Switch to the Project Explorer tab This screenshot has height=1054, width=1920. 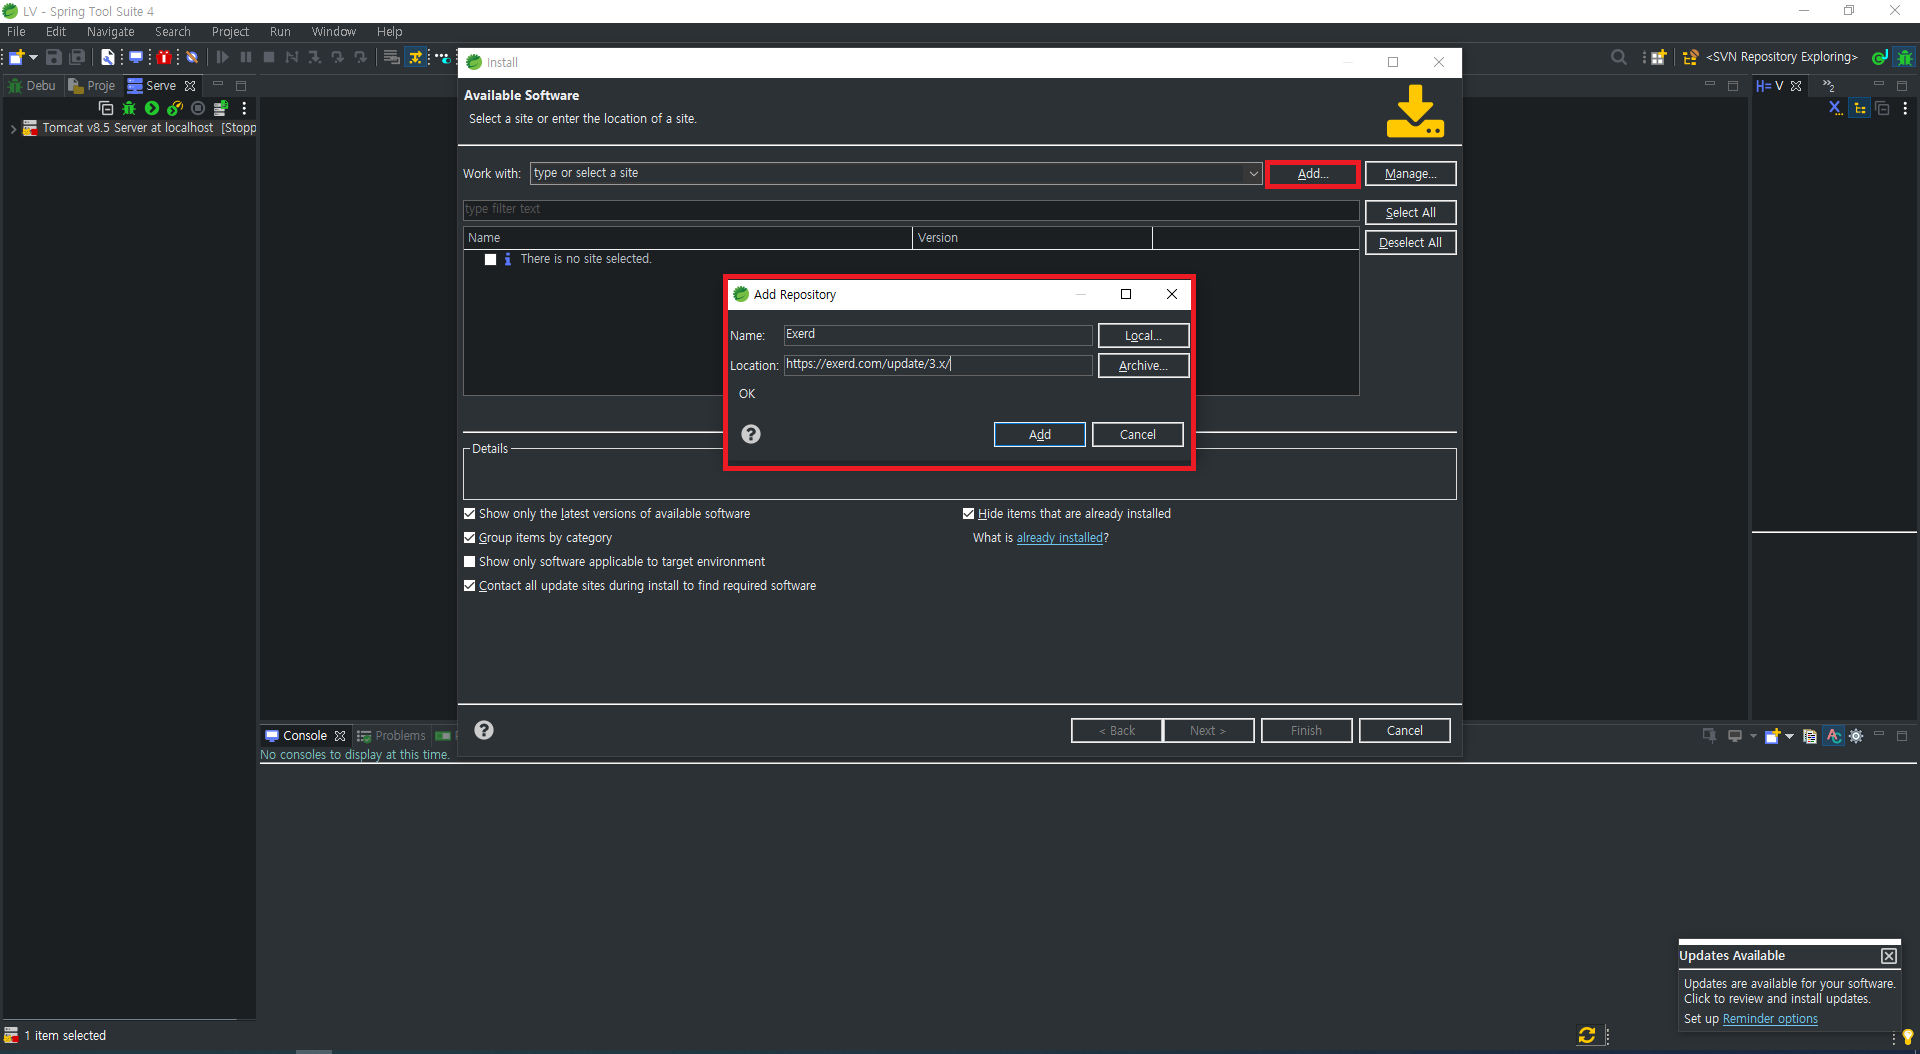[x=92, y=86]
